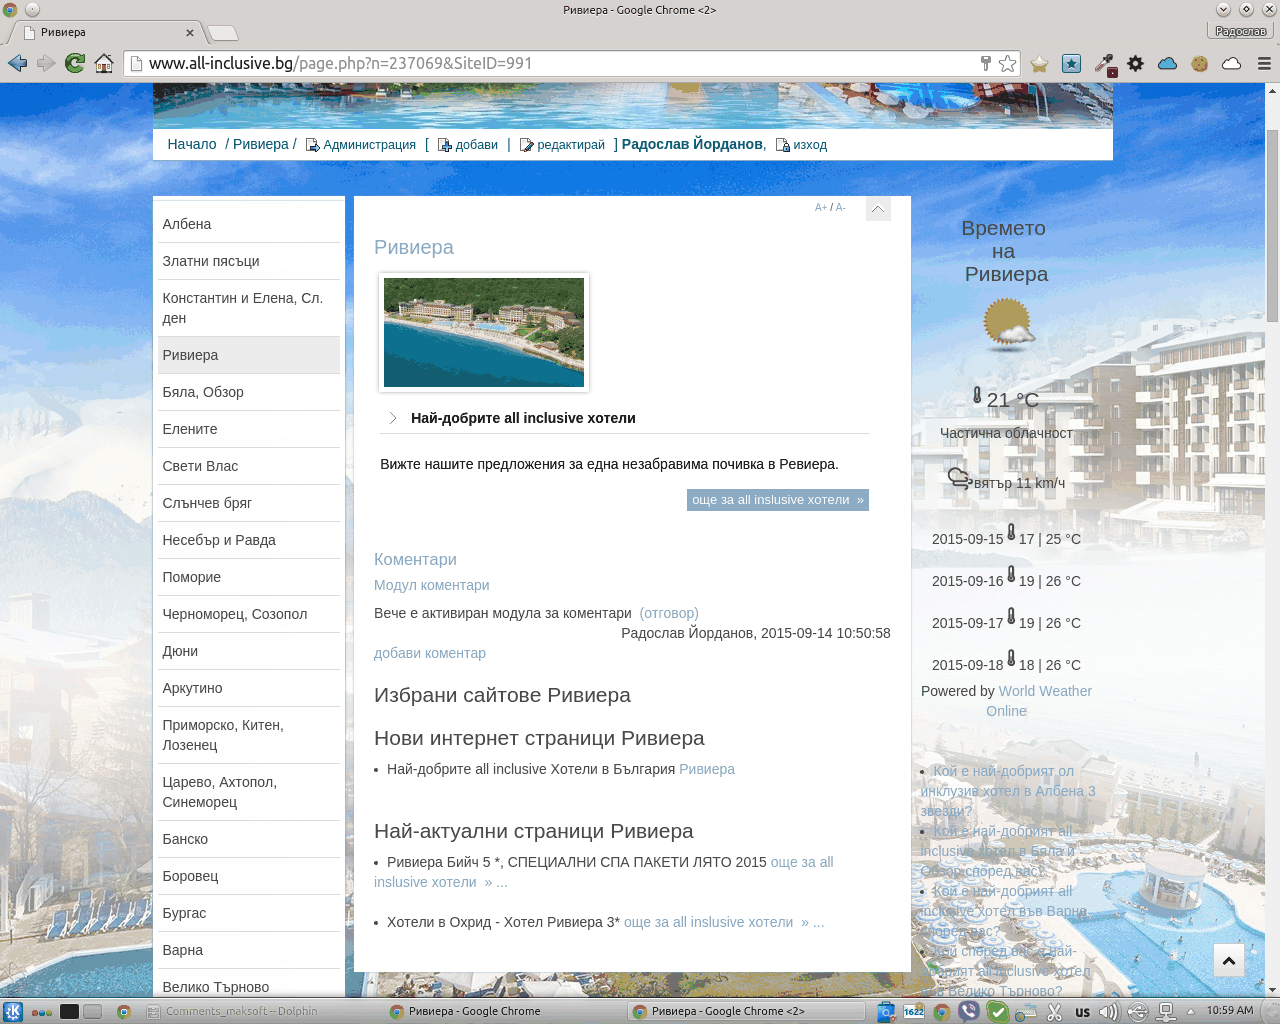The height and width of the screenshot is (1024, 1280).
Task: Open the Варна sidebar item
Action: coord(249,950)
